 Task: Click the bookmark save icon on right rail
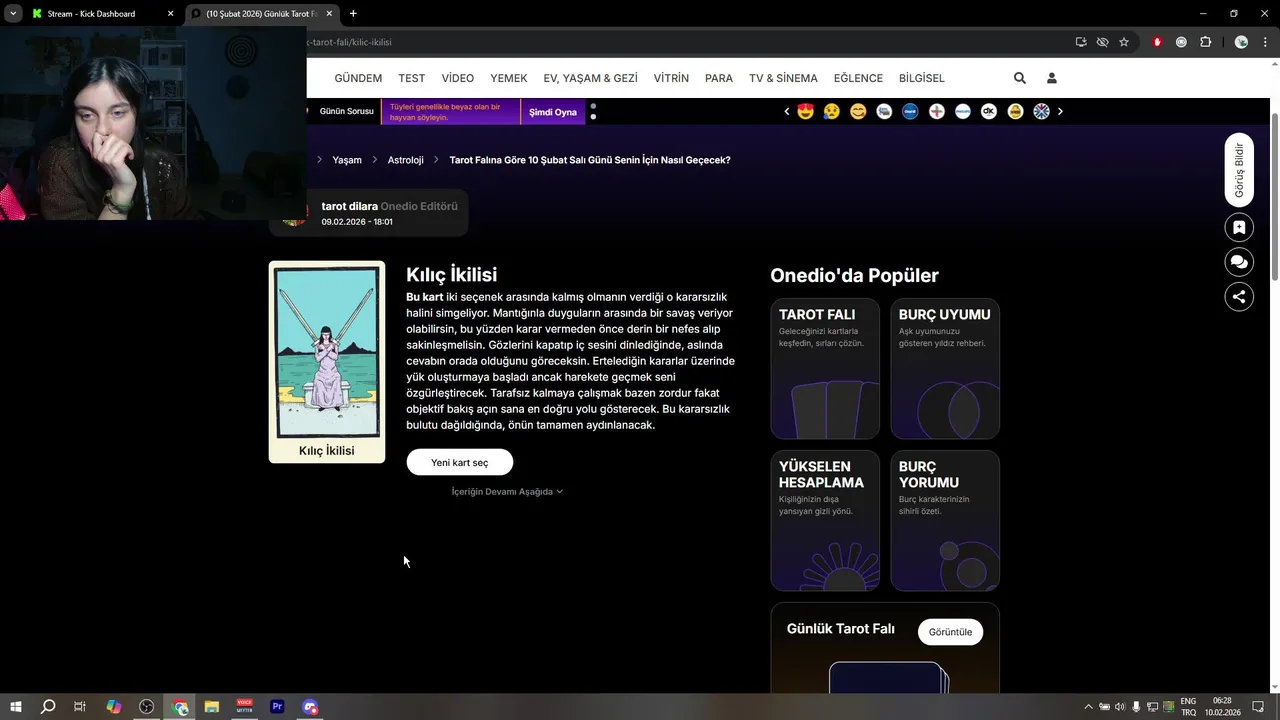click(x=1239, y=227)
